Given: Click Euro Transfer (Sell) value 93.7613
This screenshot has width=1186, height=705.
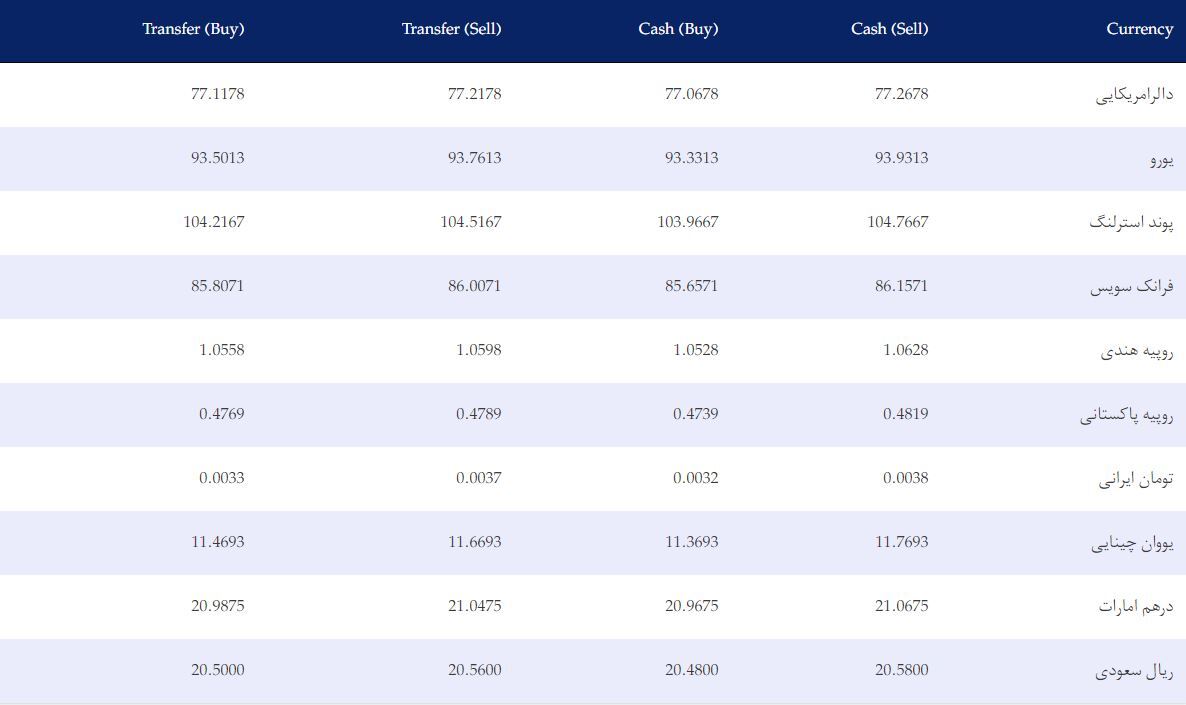Looking at the screenshot, I should coord(474,157).
